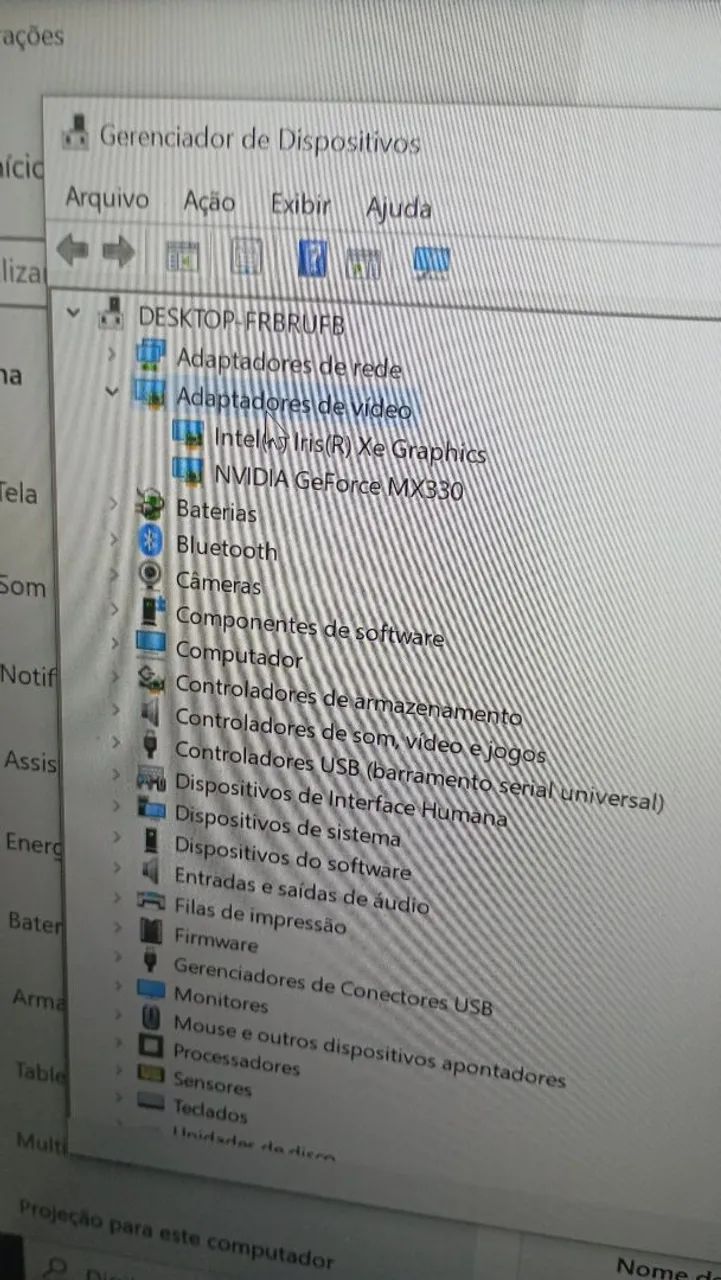Image resolution: width=721 pixels, height=1280 pixels.
Task: Open the Arquivo menu
Action: [x=107, y=199]
